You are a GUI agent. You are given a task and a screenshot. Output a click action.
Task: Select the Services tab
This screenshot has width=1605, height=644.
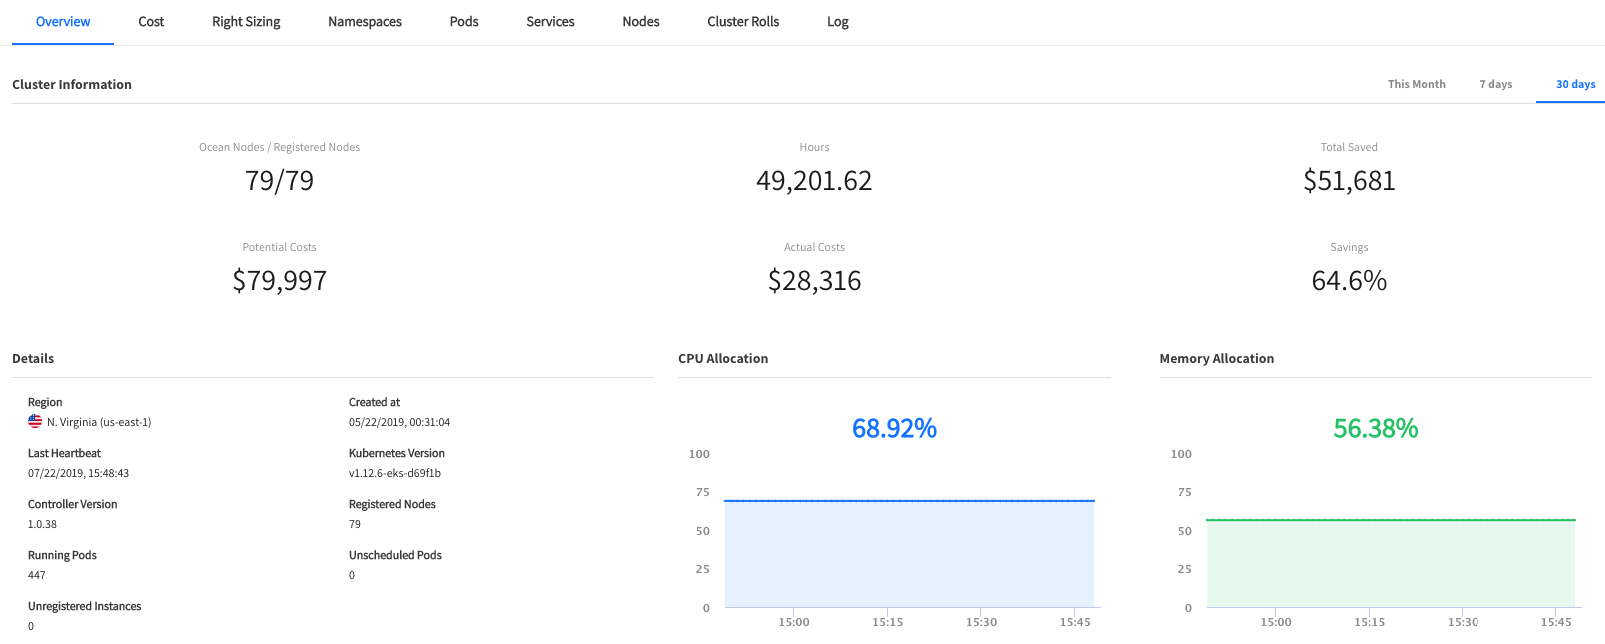(550, 22)
